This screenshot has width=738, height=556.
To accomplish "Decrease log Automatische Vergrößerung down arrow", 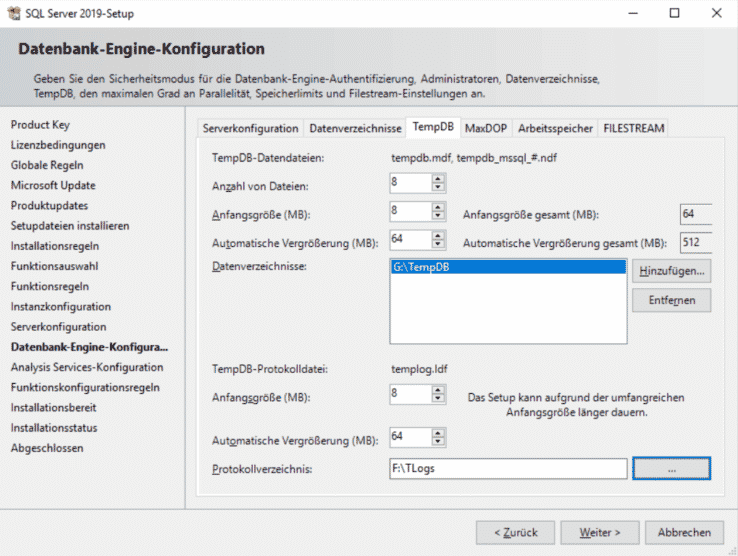I will pyautogui.click(x=438, y=441).
